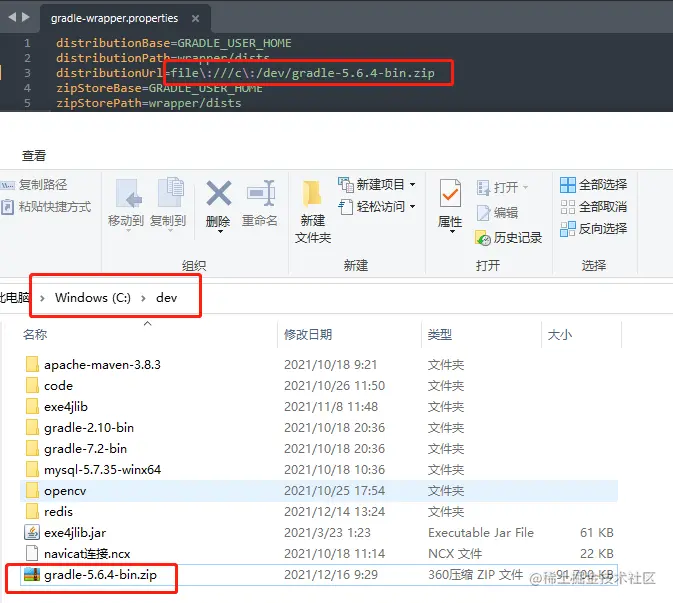673x603 pixels.
Task: Click the 粘贴快捷方式 paste shortcut button
Action: (46, 207)
